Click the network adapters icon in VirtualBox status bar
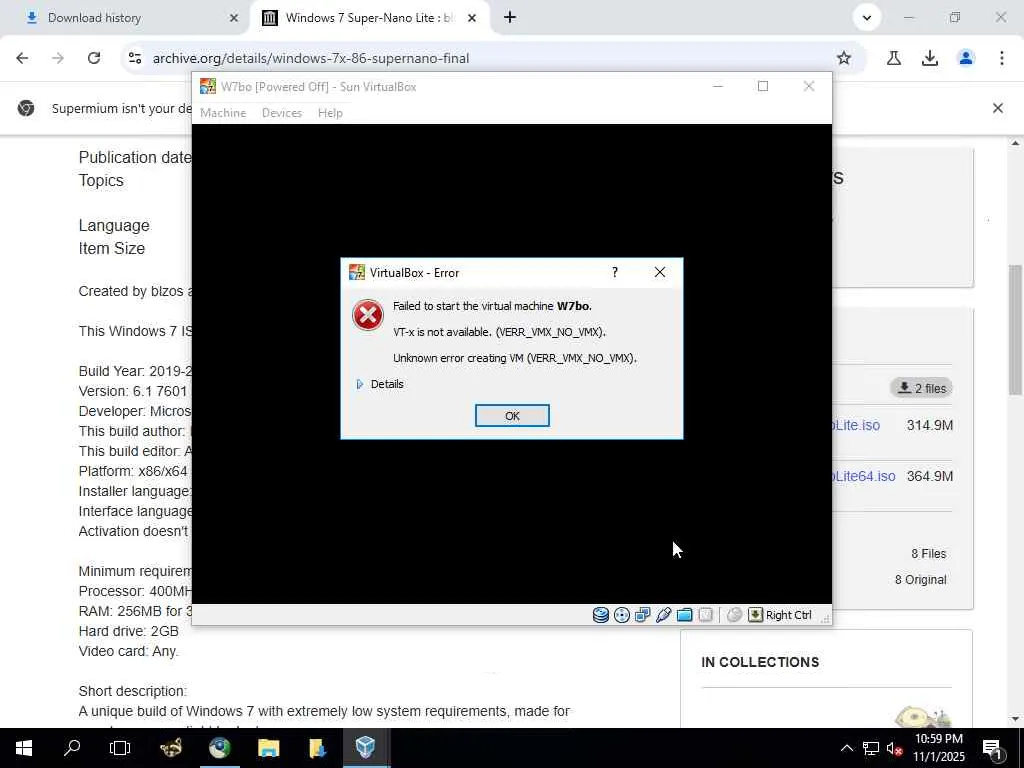1024x768 pixels. tap(643, 615)
